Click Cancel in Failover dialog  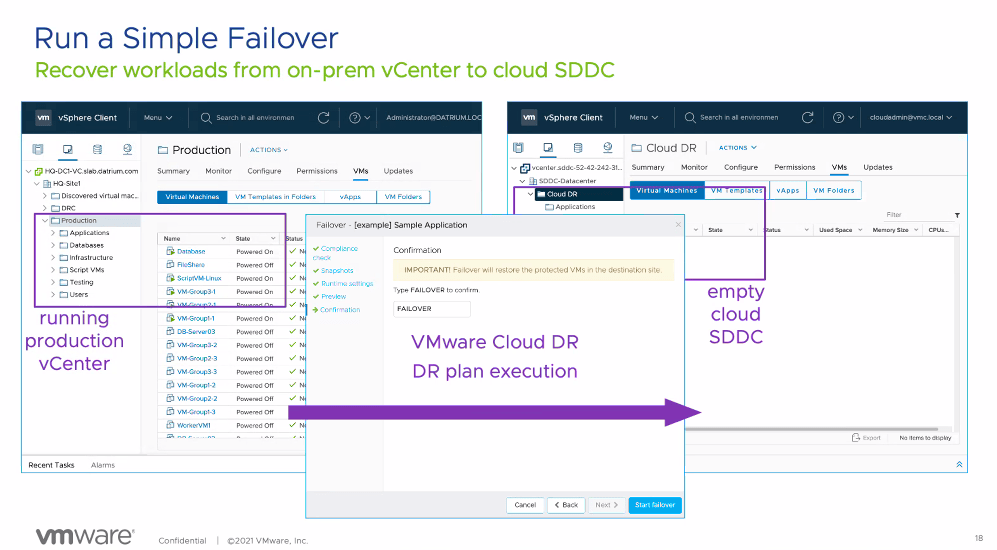pos(525,505)
